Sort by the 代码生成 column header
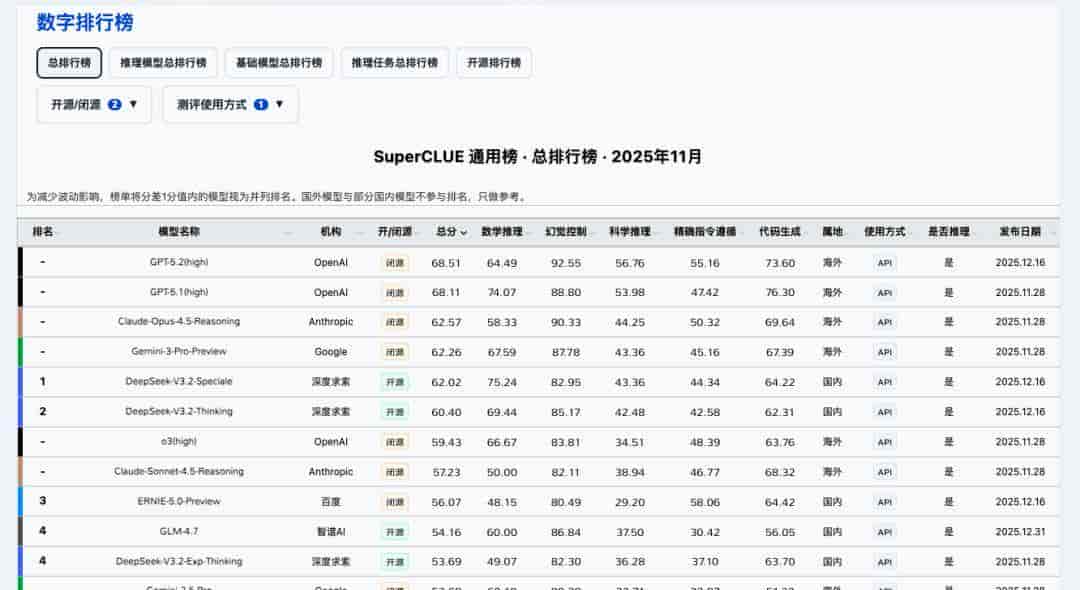 [x=780, y=232]
